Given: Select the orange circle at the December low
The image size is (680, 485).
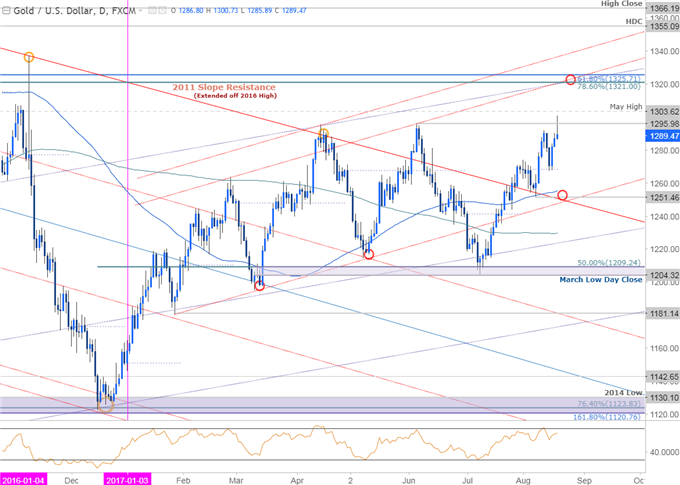Looking at the screenshot, I should pos(105,406).
